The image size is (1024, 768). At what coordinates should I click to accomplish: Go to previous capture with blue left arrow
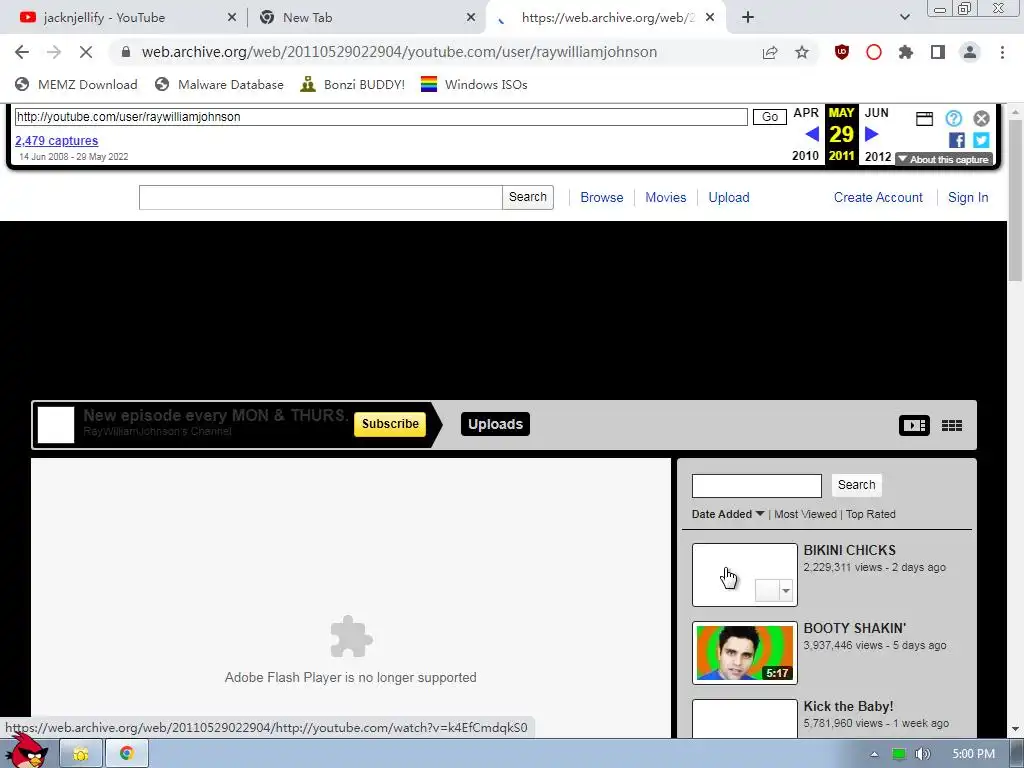tap(812, 134)
